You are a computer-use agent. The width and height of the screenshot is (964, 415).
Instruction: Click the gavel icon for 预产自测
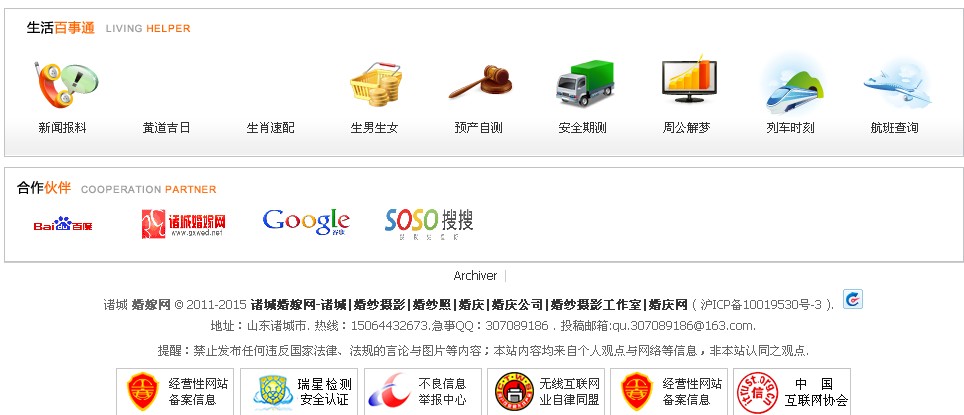480,81
